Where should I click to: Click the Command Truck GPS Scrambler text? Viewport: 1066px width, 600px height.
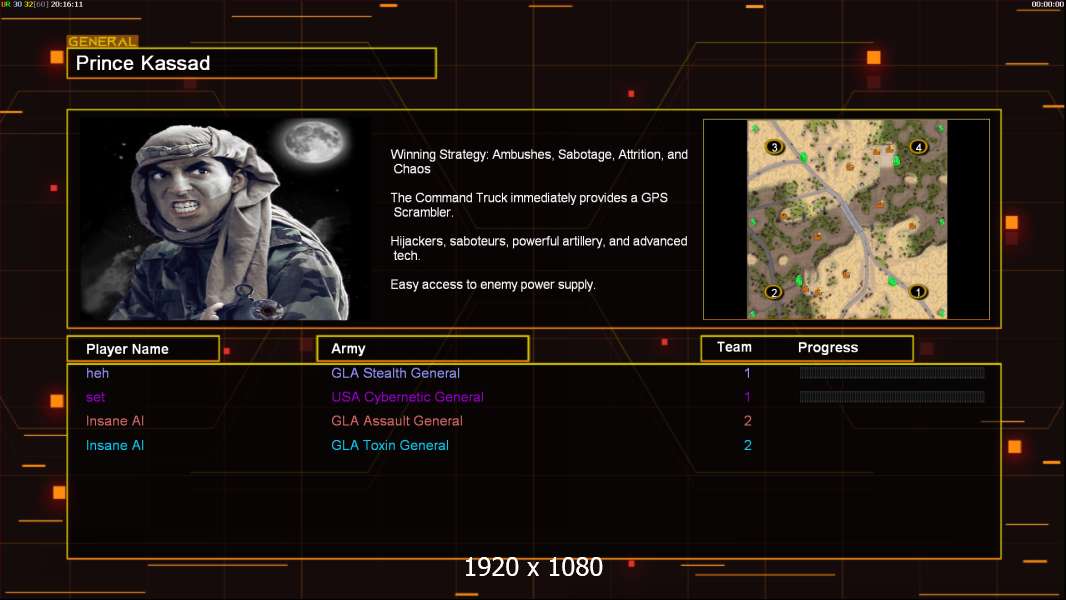[529, 205]
